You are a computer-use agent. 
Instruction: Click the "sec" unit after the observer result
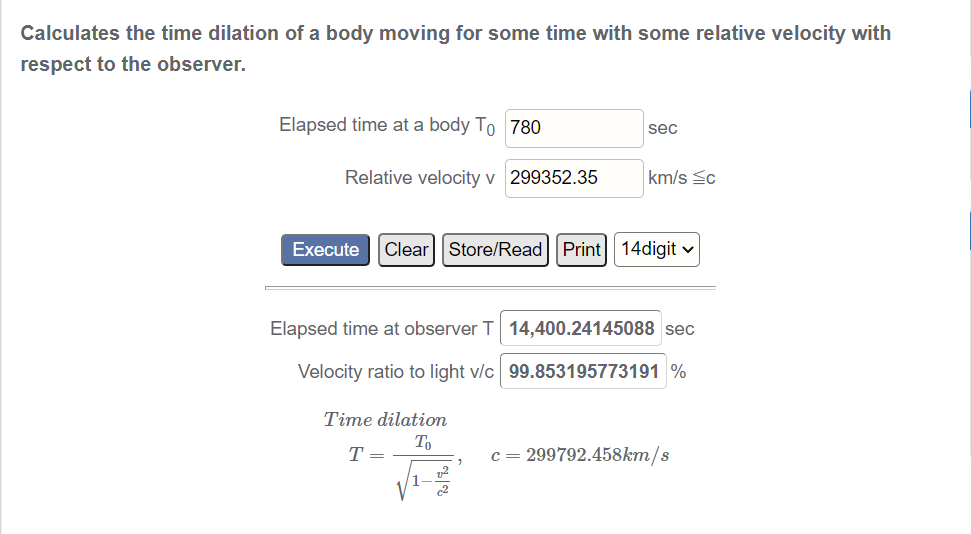[x=680, y=329]
